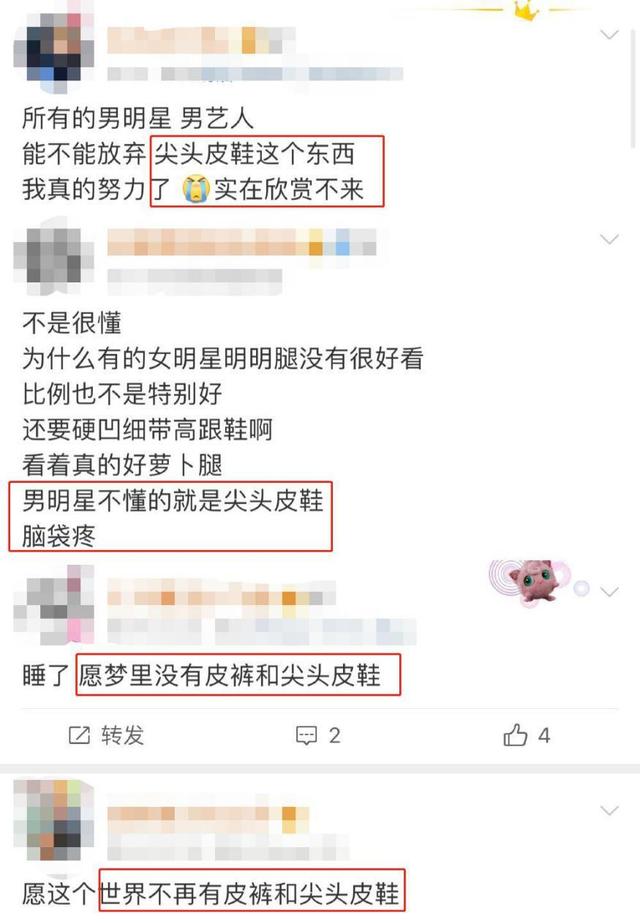The height and width of the screenshot is (924, 640).
Task: Expand chevron menu of 不是很懂 post
Action: click(609, 239)
